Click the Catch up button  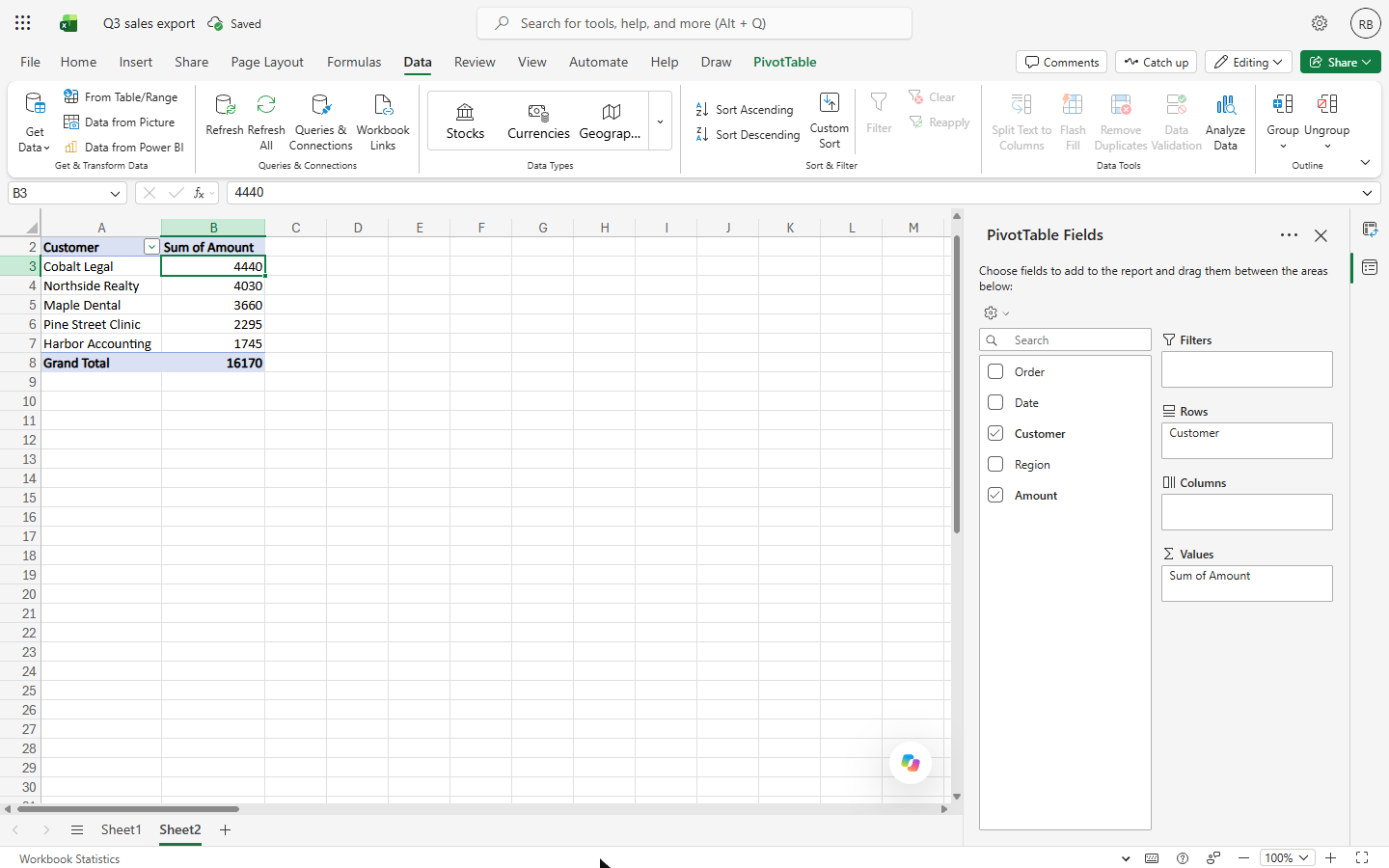(1156, 62)
